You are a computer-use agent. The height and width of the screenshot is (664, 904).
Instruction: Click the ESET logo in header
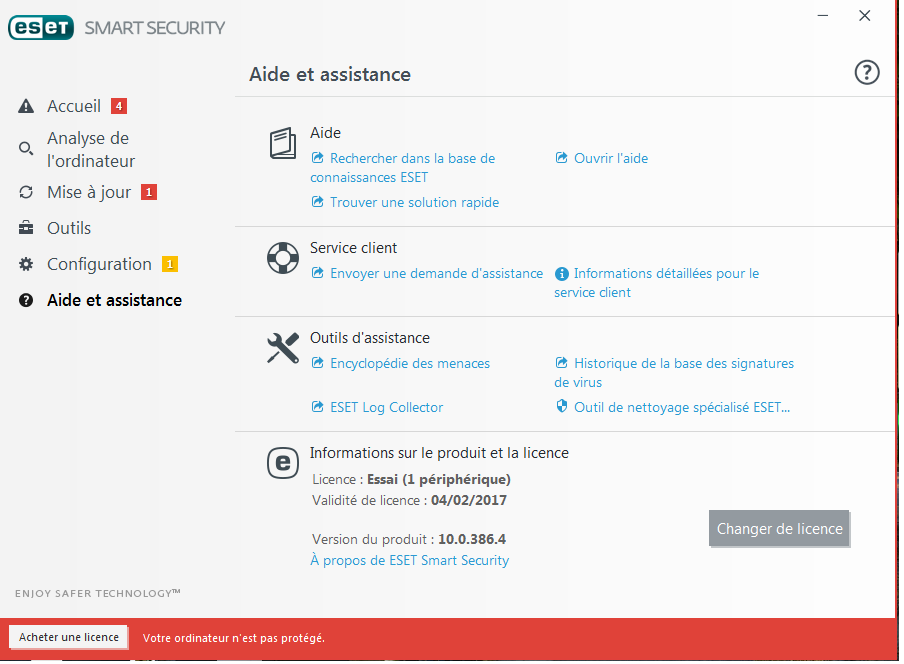pos(41,28)
